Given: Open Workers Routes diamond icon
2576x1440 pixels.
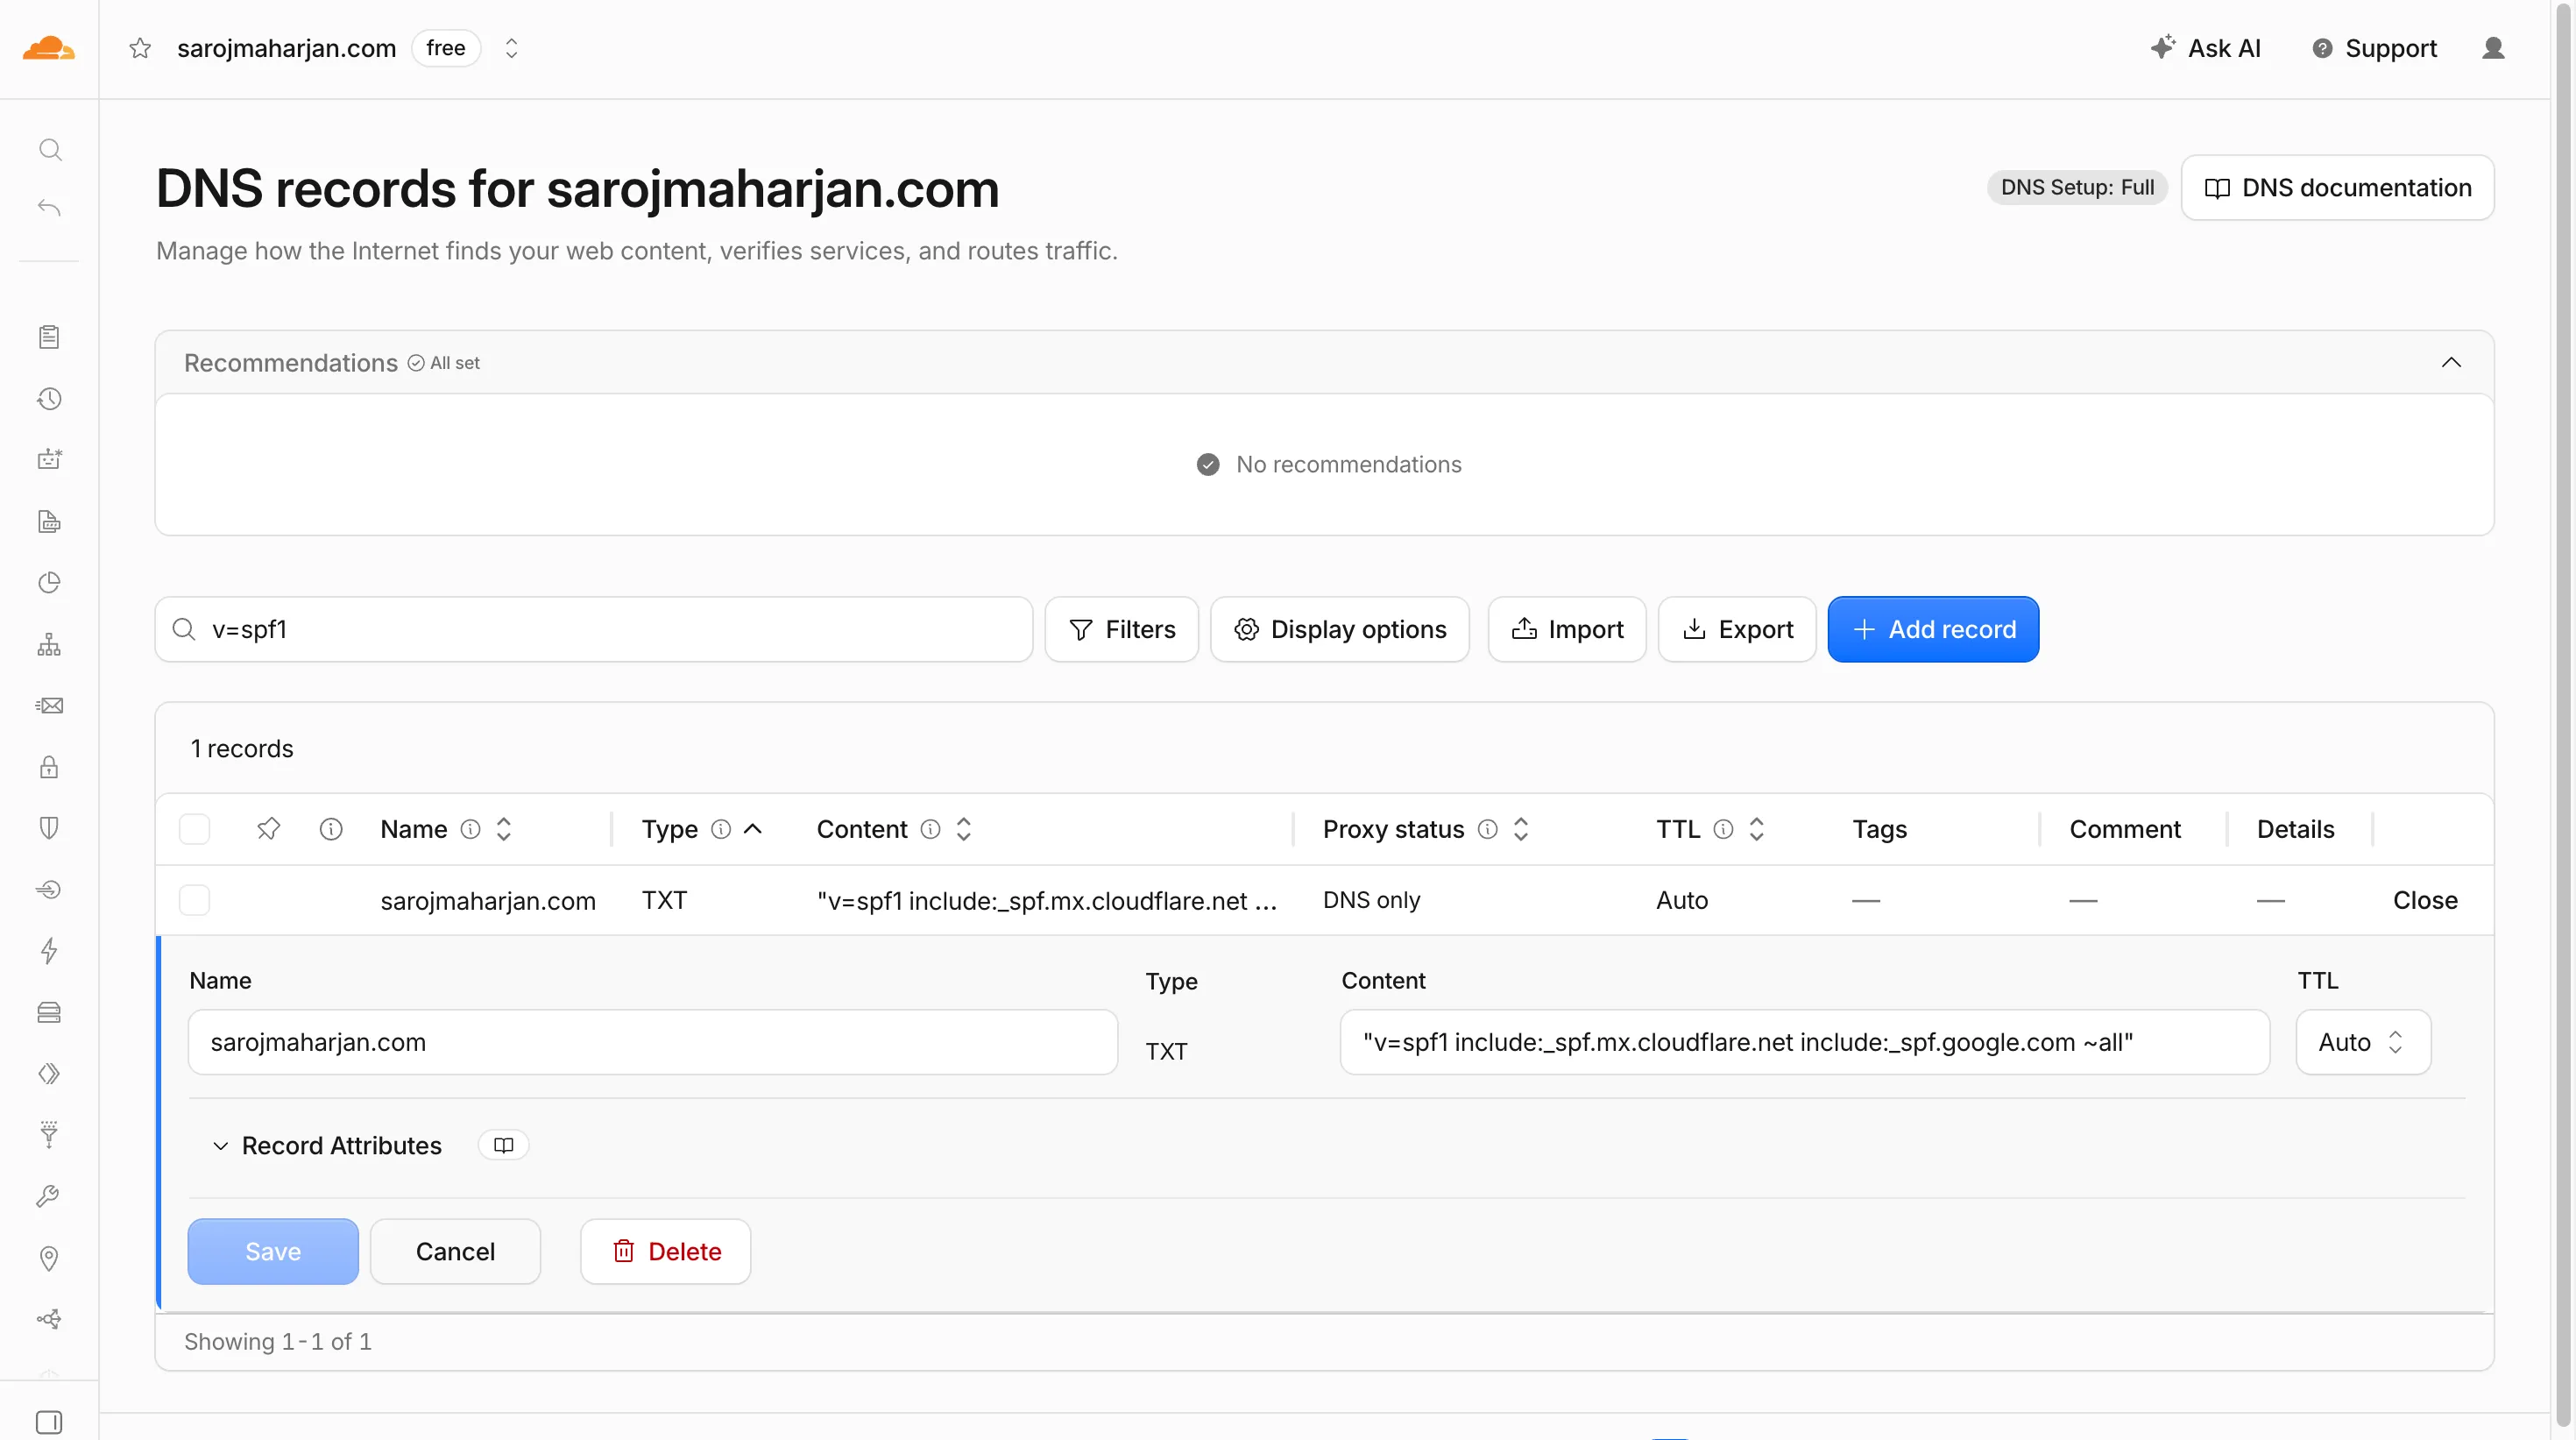Looking at the screenshot, I should (x=49, y=1073).
